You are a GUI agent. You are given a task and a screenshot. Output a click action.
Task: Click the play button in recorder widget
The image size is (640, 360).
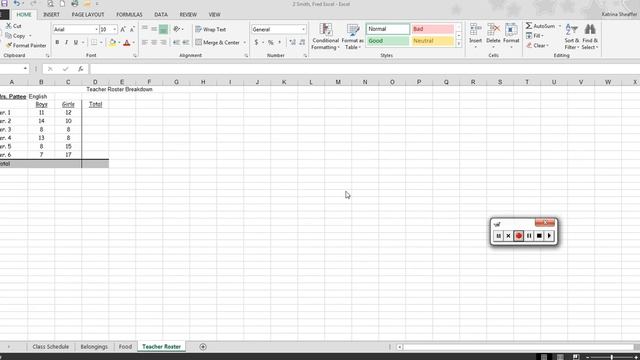click(549, 236)
